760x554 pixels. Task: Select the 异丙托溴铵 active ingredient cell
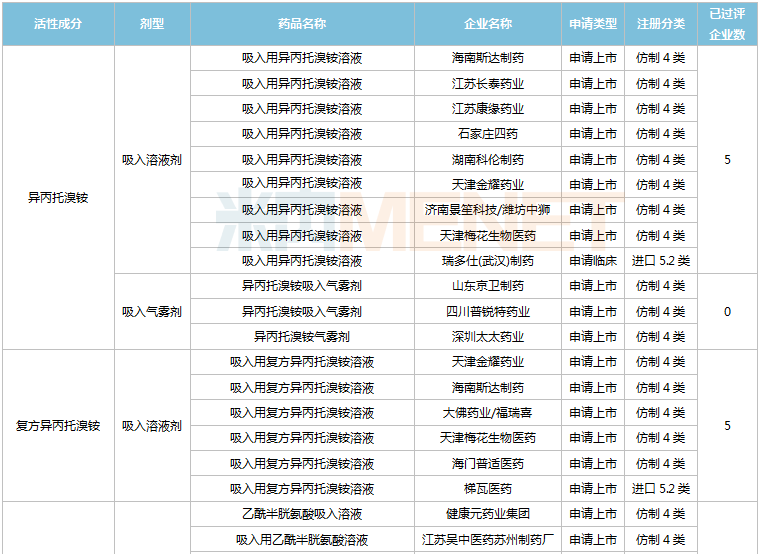(58, 197)
